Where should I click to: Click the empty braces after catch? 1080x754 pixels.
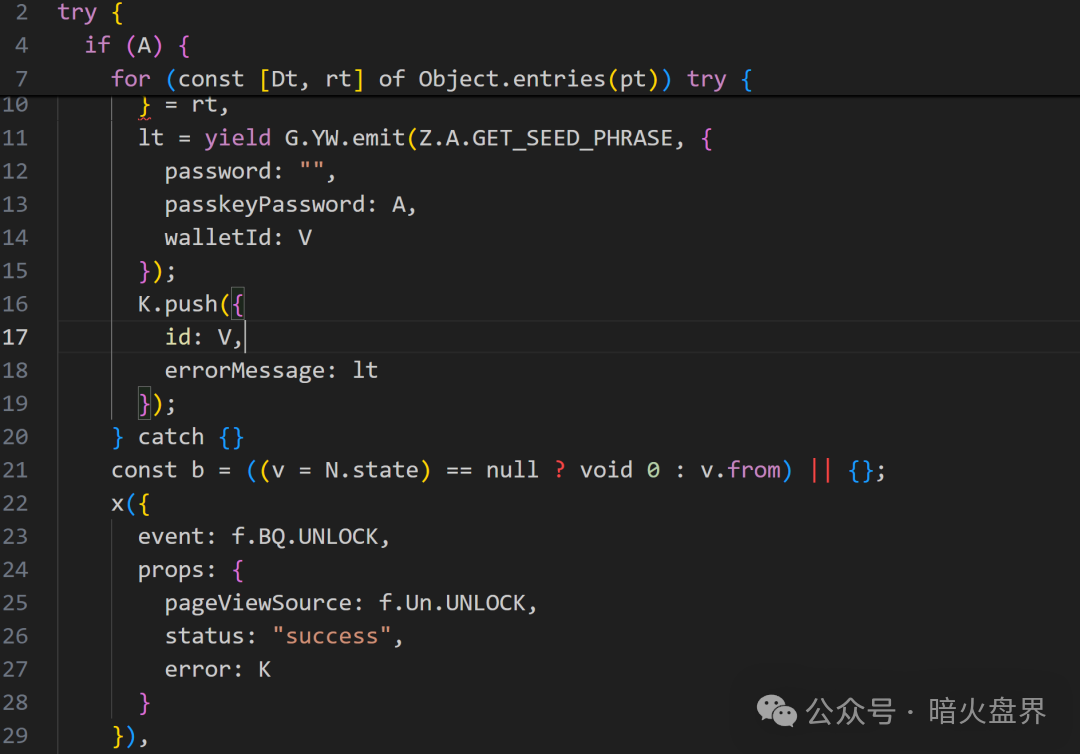[231, 437]
